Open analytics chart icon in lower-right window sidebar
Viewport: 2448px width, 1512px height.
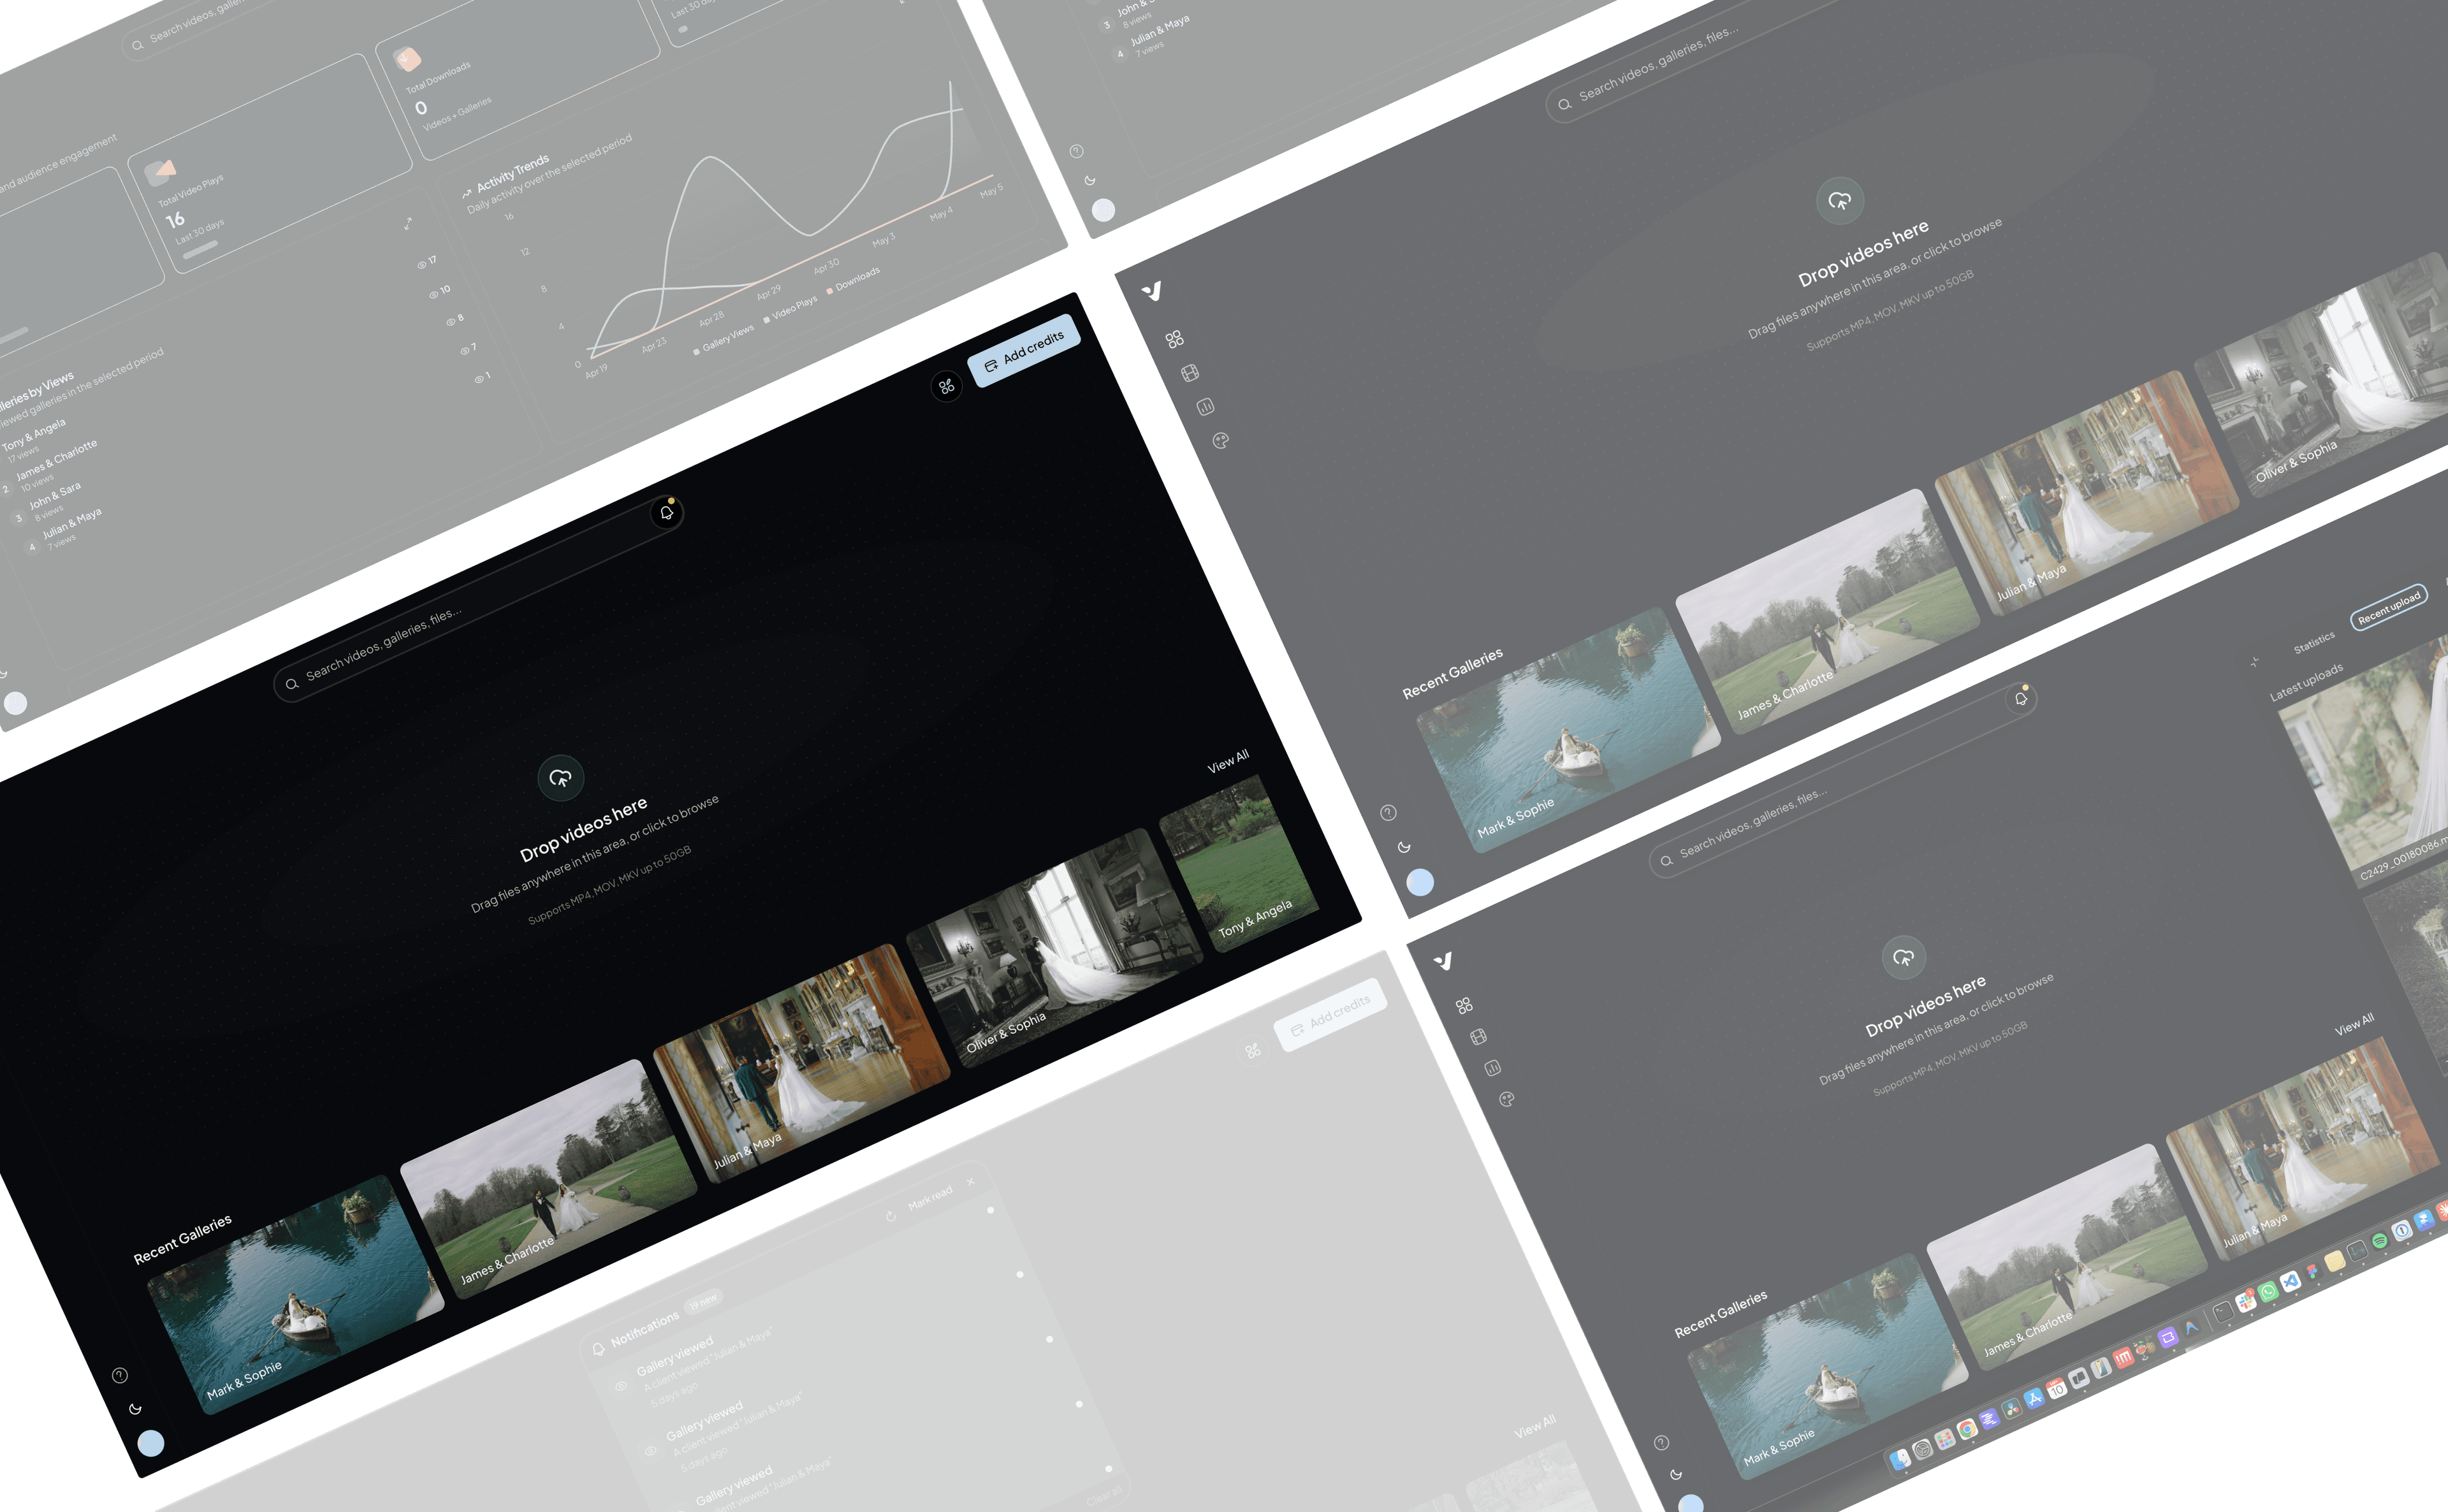pyautogui.click(x=1493, y=1068)
